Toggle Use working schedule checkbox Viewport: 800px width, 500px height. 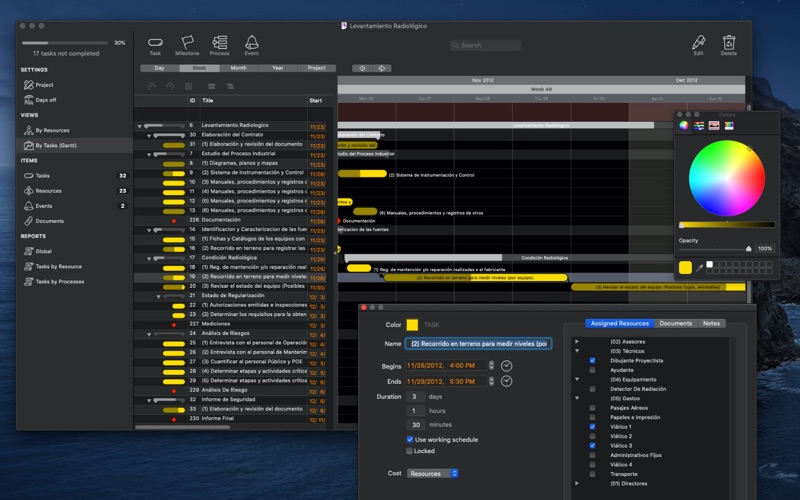[410, 439]
